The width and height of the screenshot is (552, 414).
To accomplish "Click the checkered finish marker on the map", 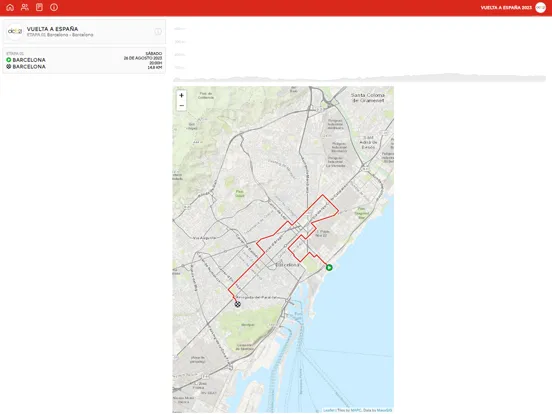I will tap(238, 304).
